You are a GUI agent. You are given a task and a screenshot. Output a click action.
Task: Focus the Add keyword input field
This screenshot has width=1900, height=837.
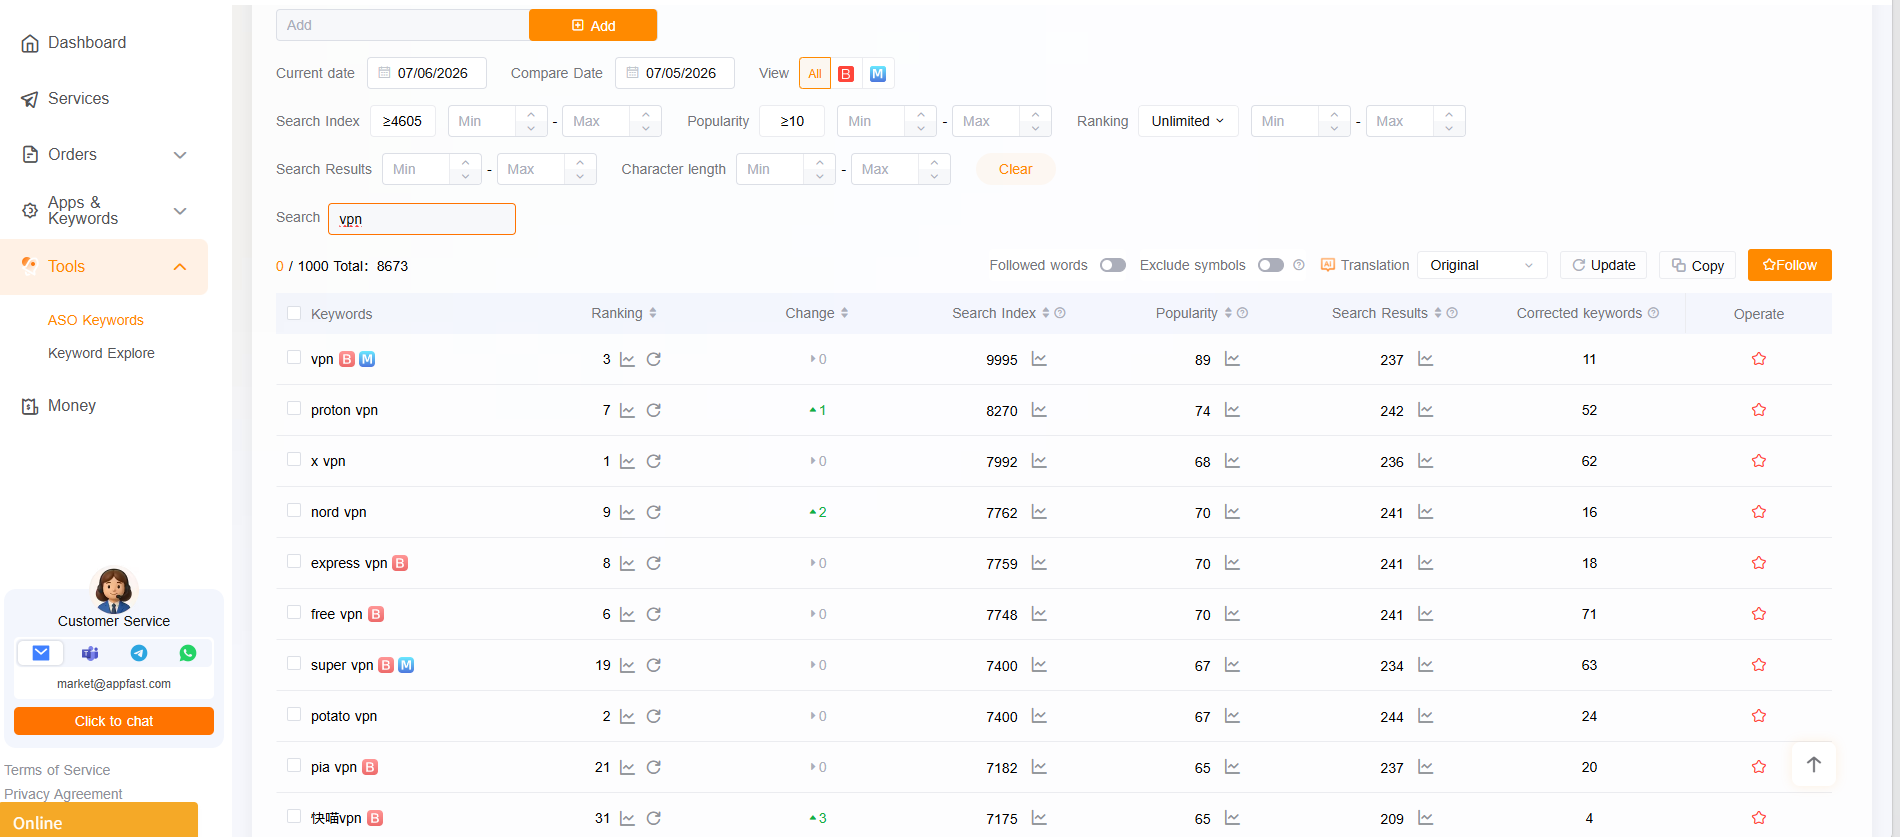coord(402,25)
